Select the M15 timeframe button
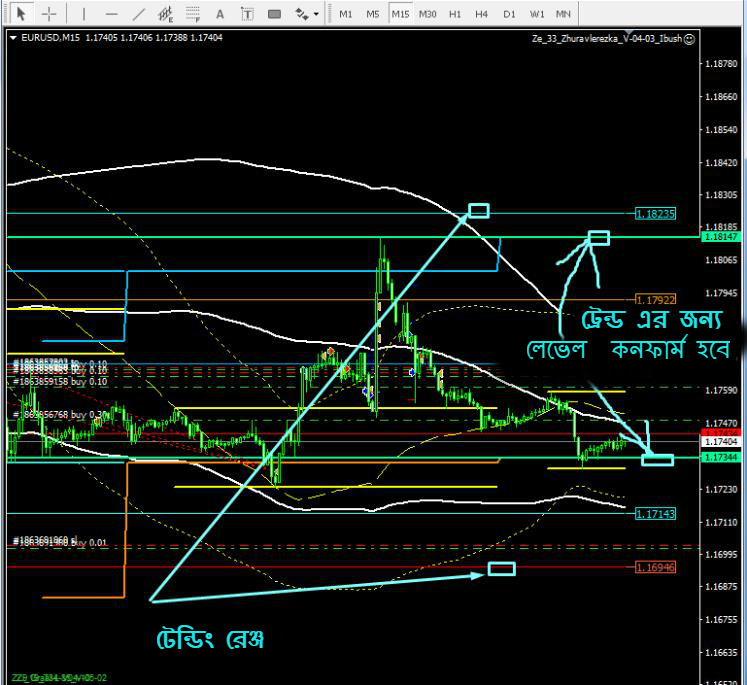The image size is (747, 685). coord(400,14)
